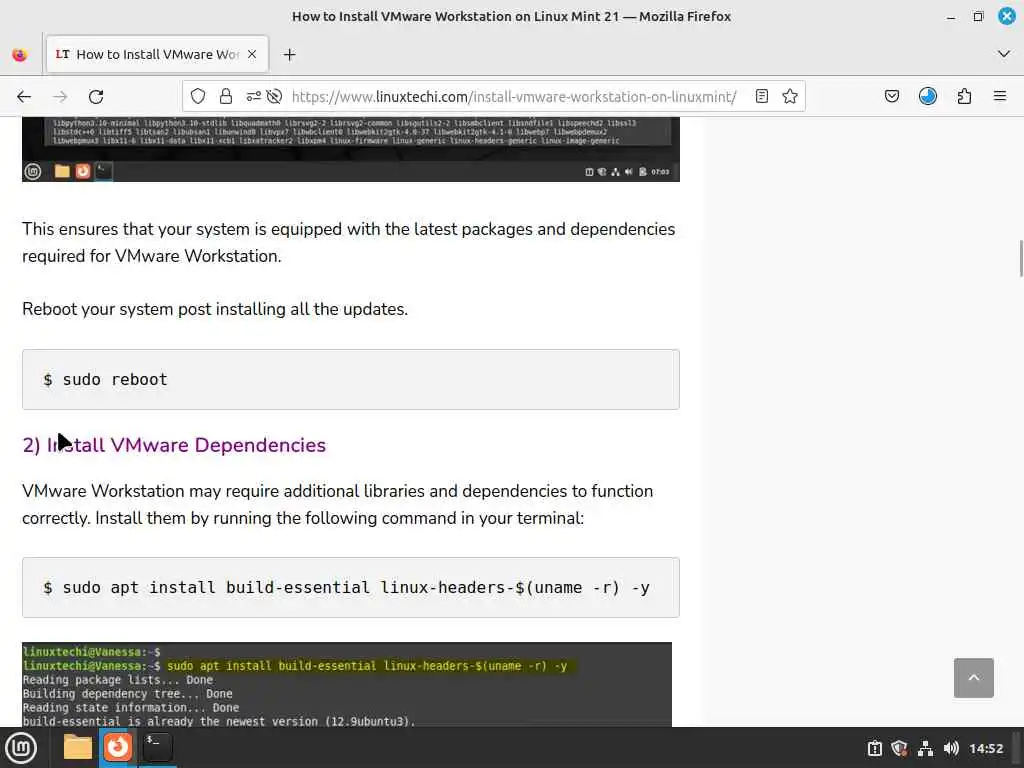Launch the Files folder from the panel
The height and width of the screenshot is (768, 1024).
coord(78,747)
